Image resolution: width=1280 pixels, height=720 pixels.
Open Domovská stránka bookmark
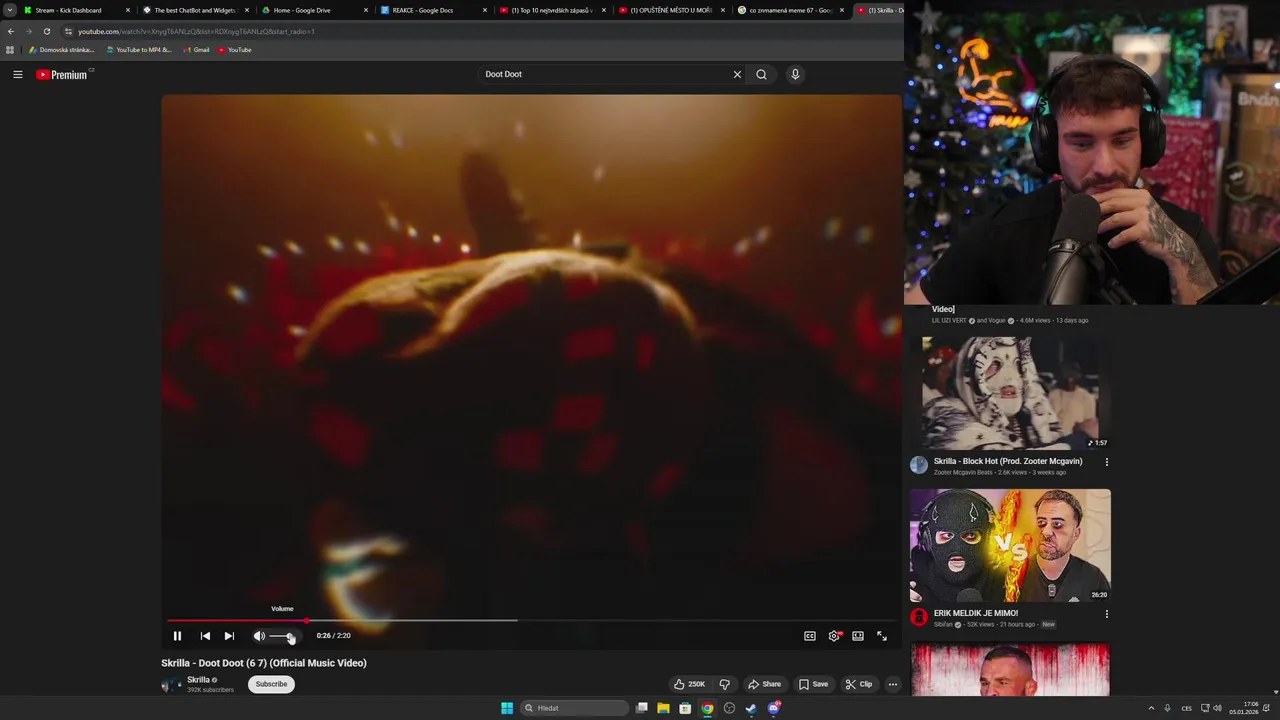pos(62,50)
